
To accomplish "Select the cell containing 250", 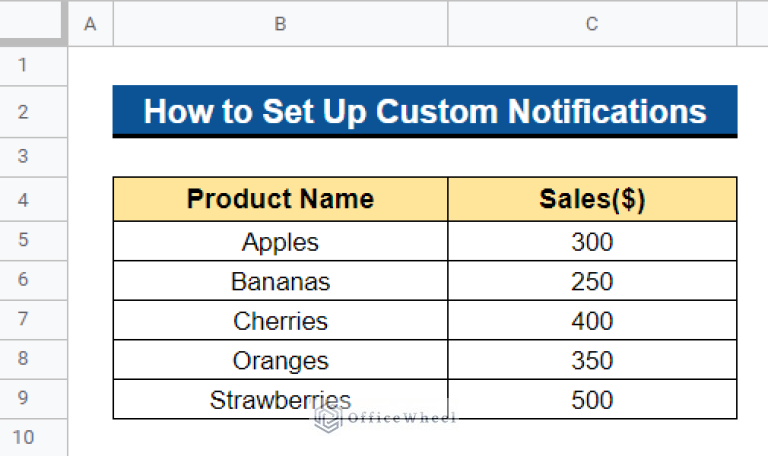I will (x=592, y=281).
